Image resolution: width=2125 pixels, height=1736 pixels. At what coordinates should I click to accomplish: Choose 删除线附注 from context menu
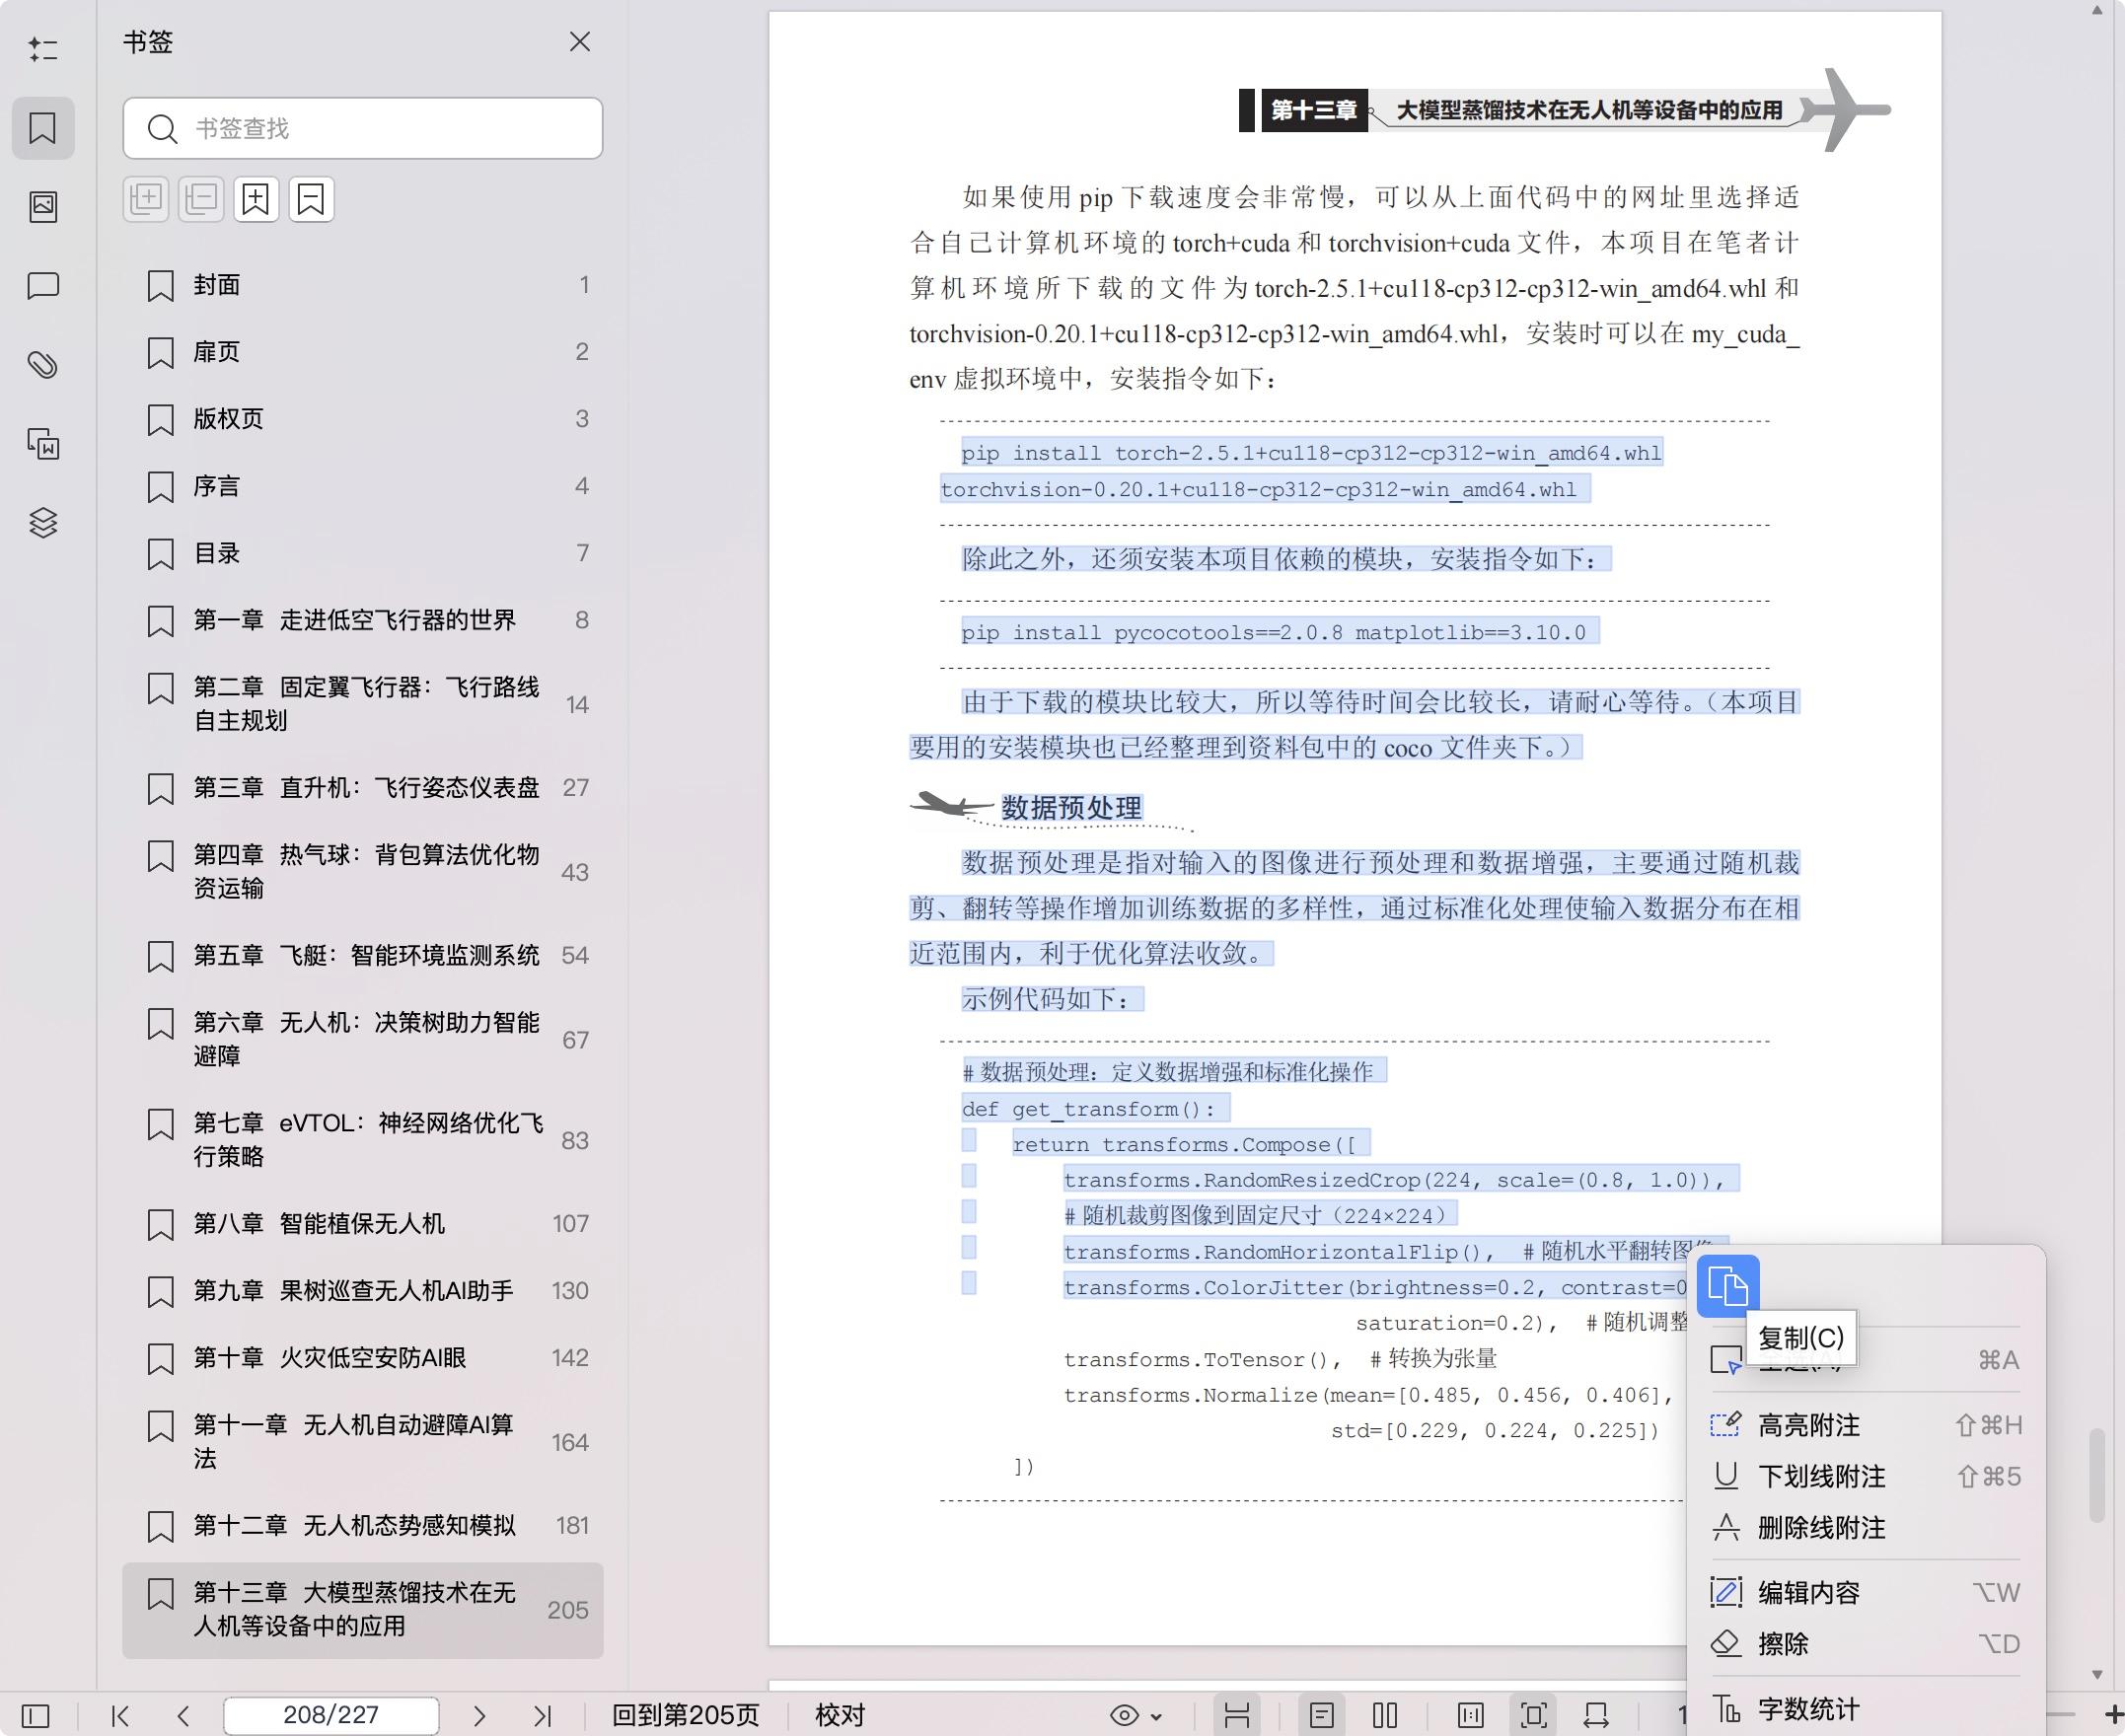[1866, 1527]
